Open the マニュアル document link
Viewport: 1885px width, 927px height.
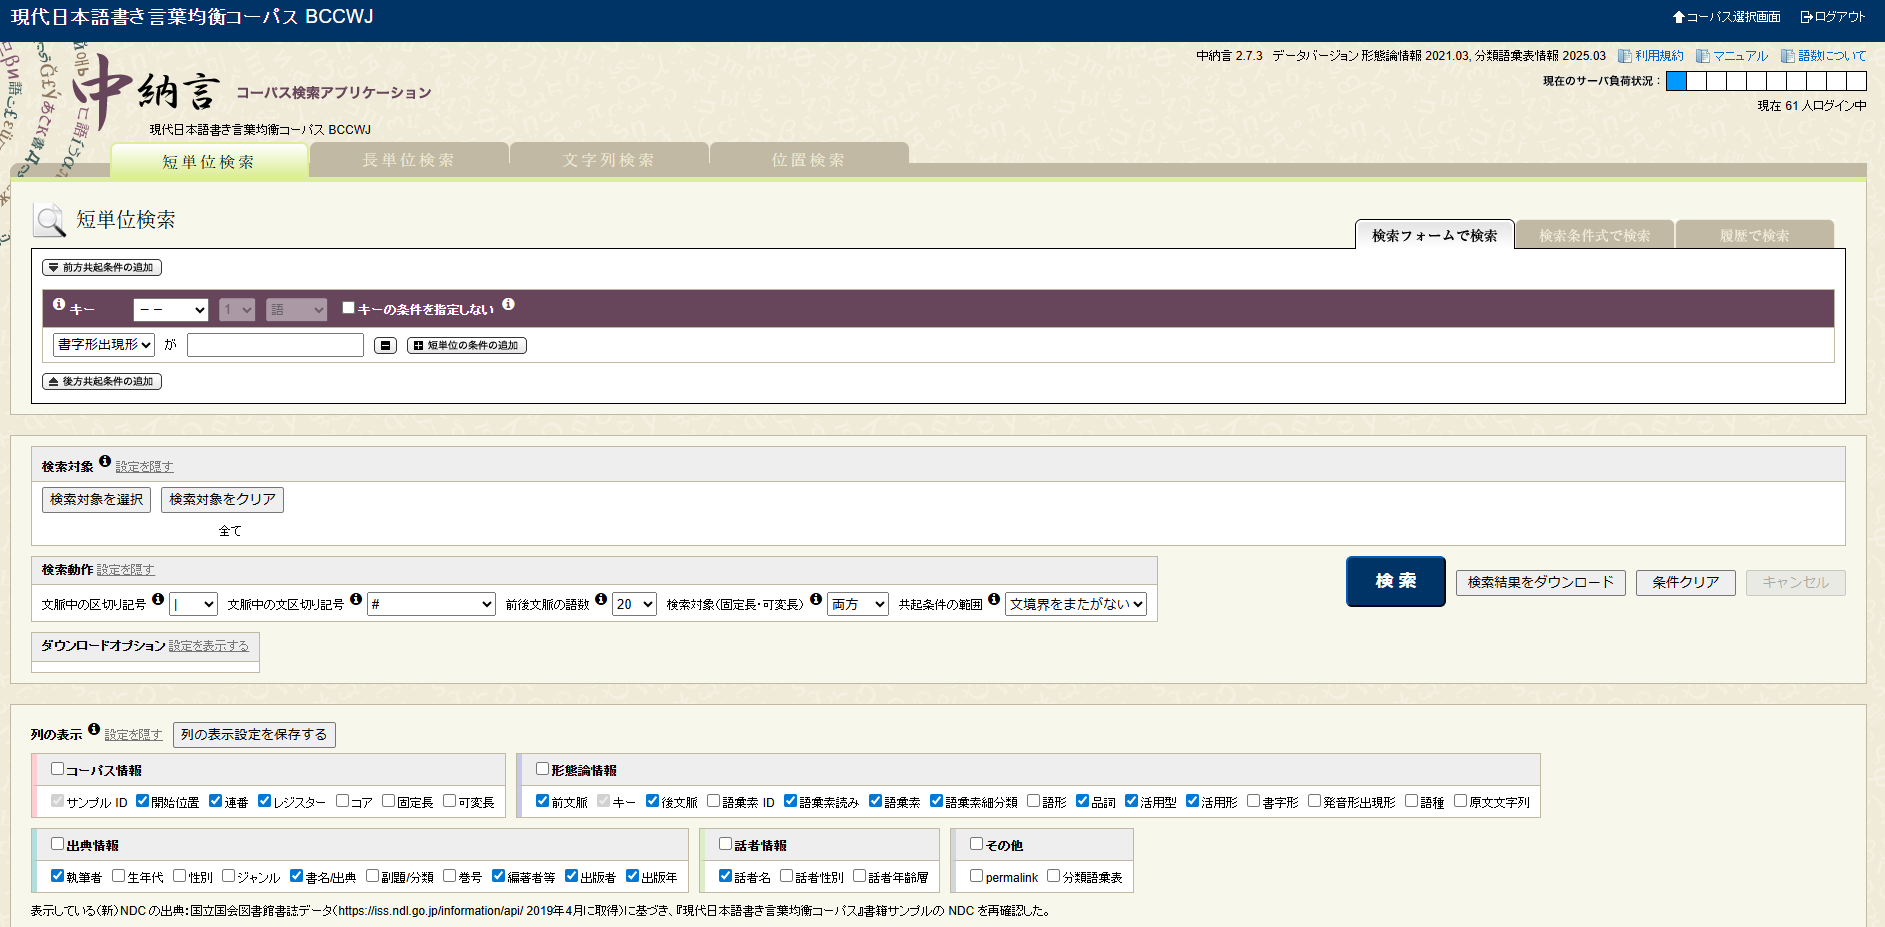tap(1739, 56)
